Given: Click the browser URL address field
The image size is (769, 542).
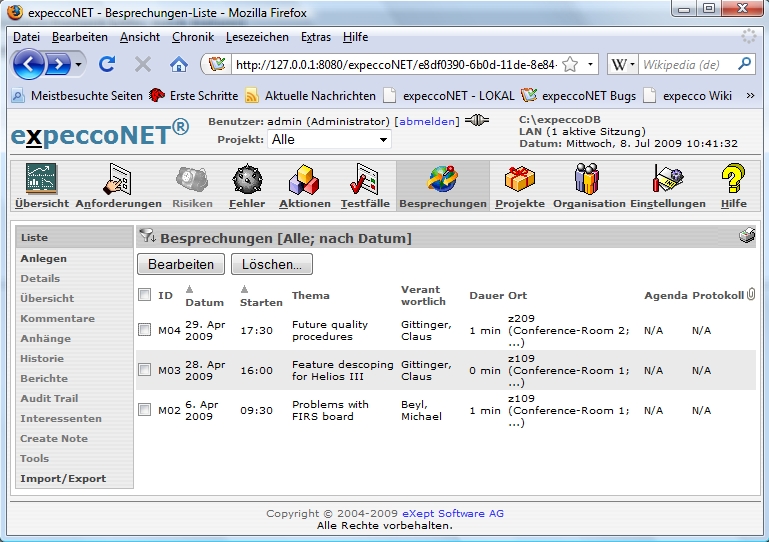Looking at the screenshot, I should (395, 64).
